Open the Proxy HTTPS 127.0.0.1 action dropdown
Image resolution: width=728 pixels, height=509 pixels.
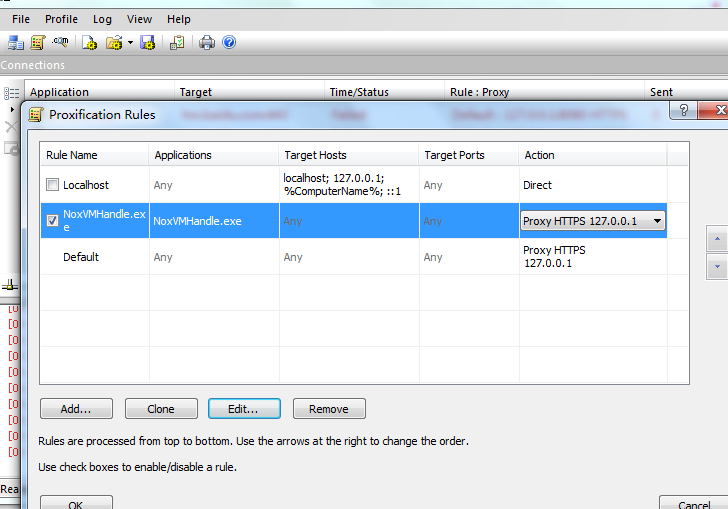point(593,221)
